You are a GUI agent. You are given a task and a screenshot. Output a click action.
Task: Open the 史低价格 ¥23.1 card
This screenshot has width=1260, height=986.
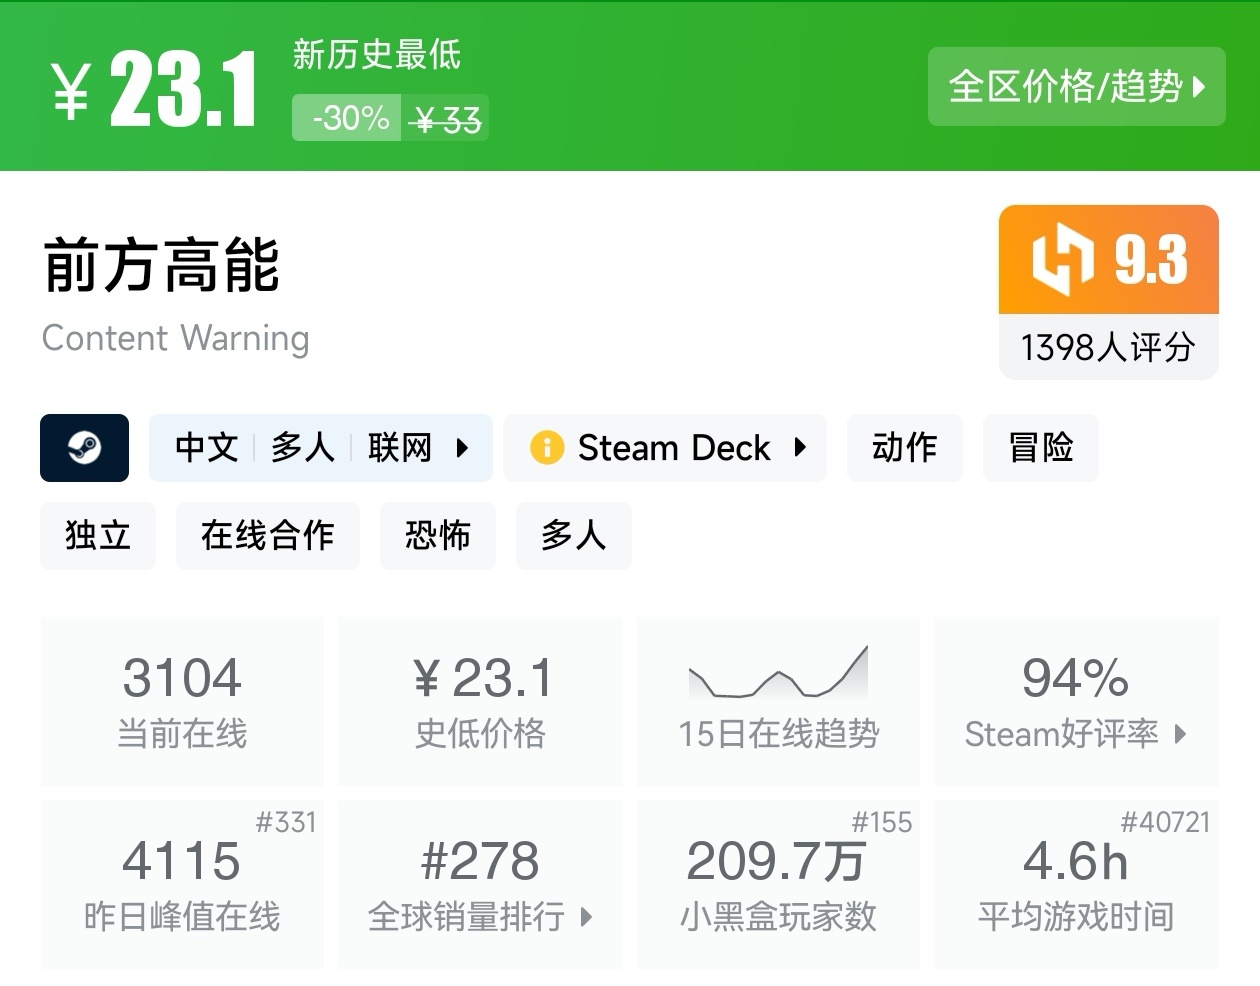tap(480, 700)
